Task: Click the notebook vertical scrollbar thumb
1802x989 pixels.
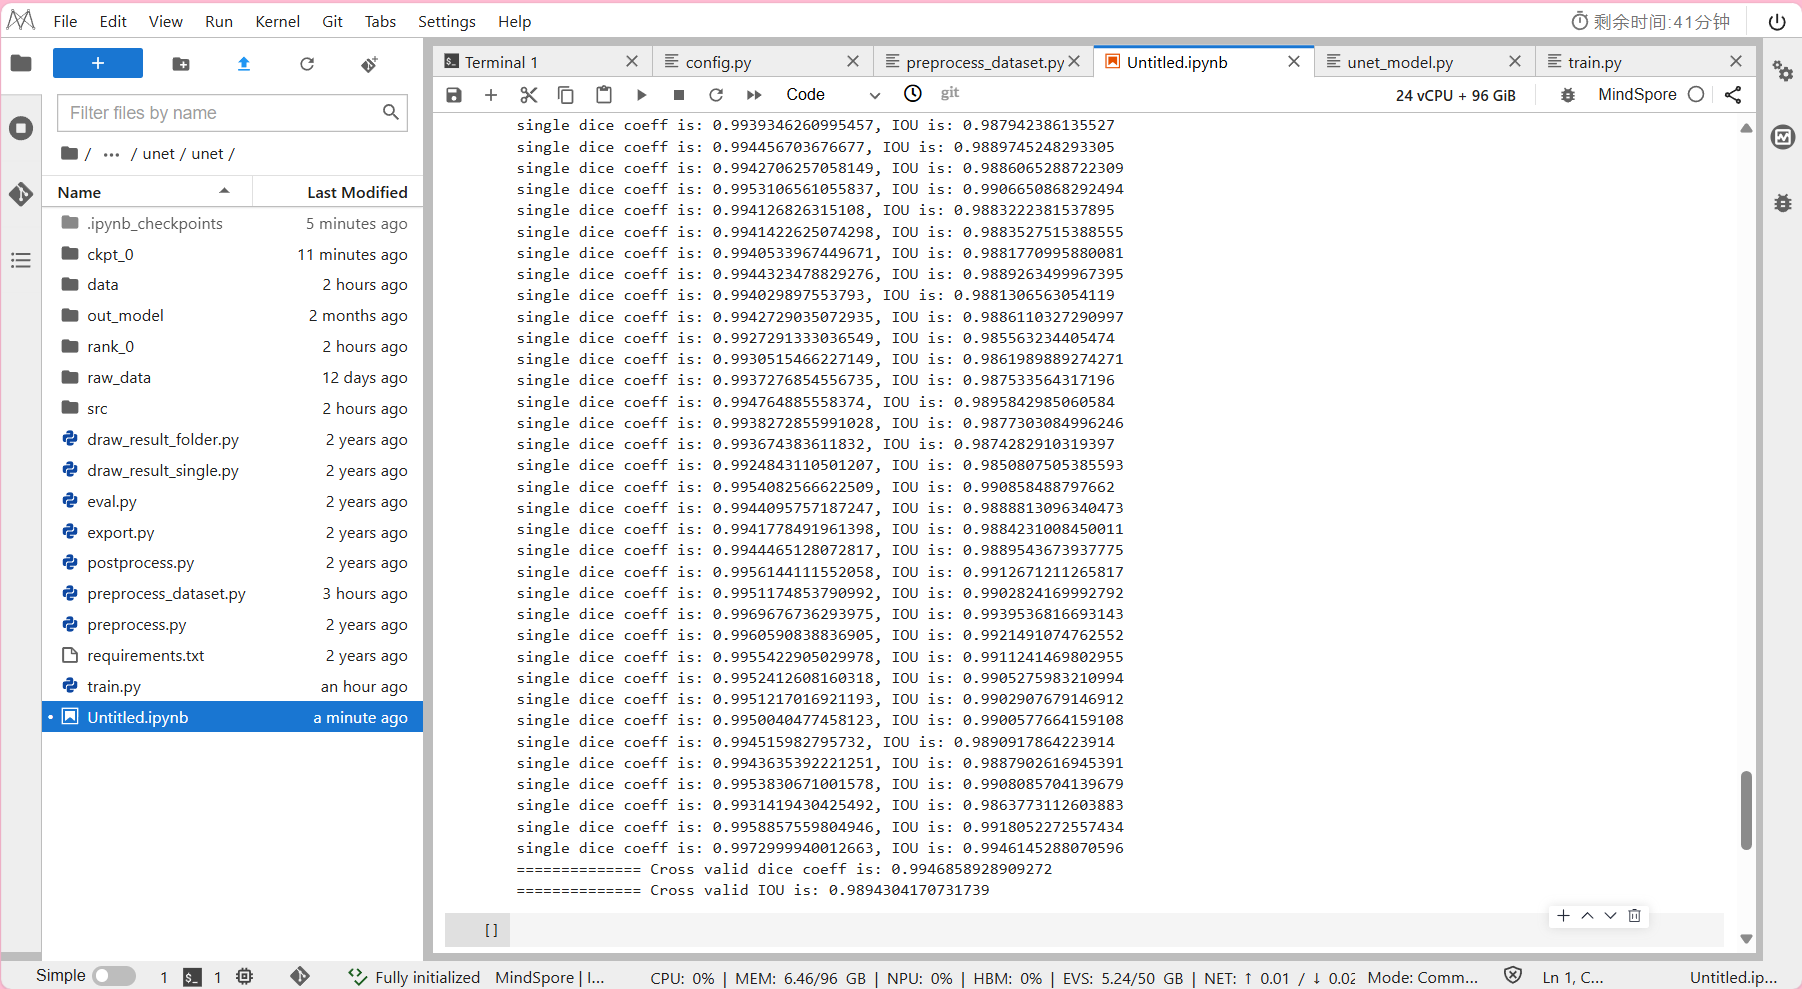Action: pos(1746,810)
